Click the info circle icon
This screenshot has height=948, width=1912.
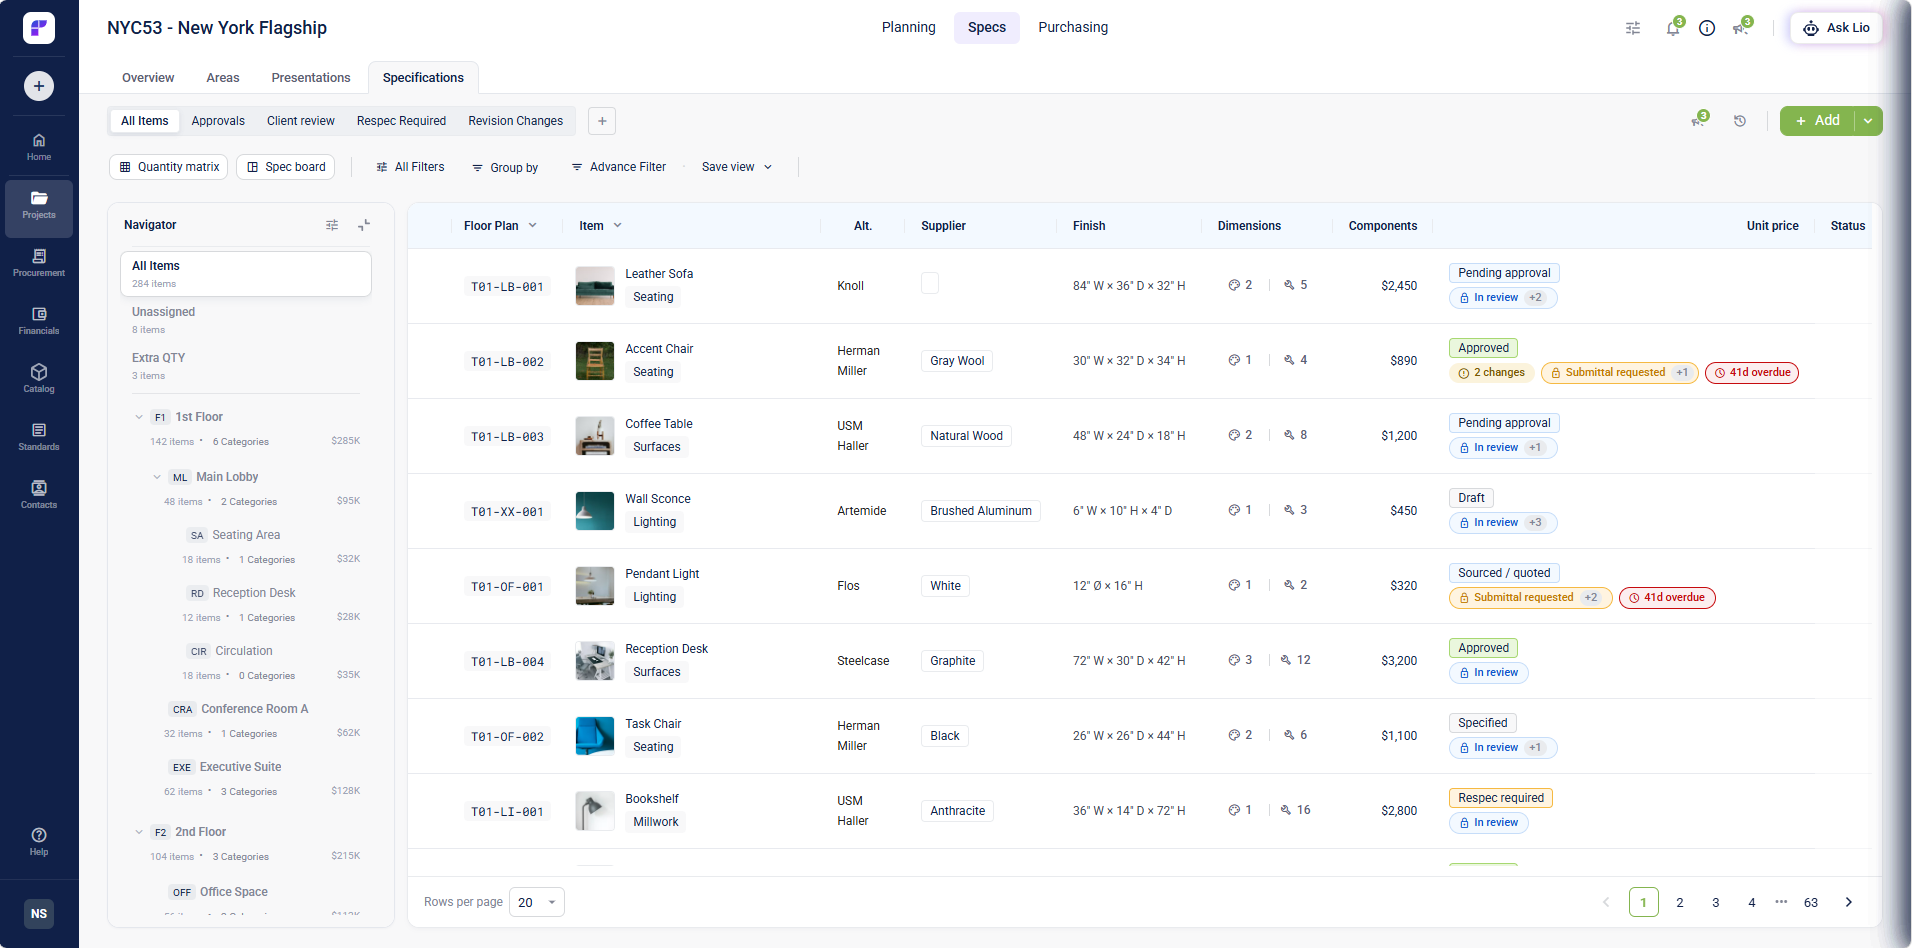(x=1707, y=28)
